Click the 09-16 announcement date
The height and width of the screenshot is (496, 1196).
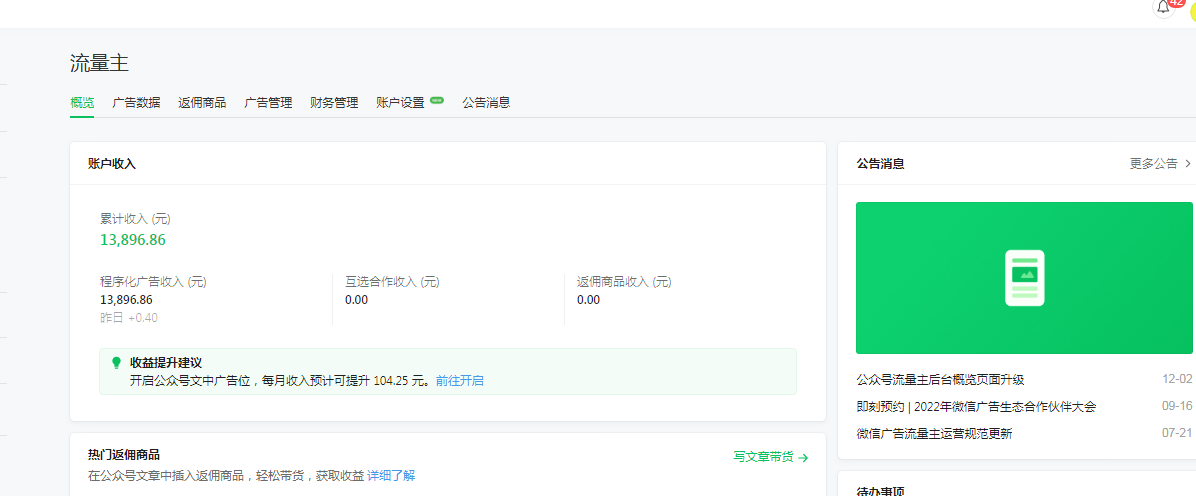[1176, 407]
